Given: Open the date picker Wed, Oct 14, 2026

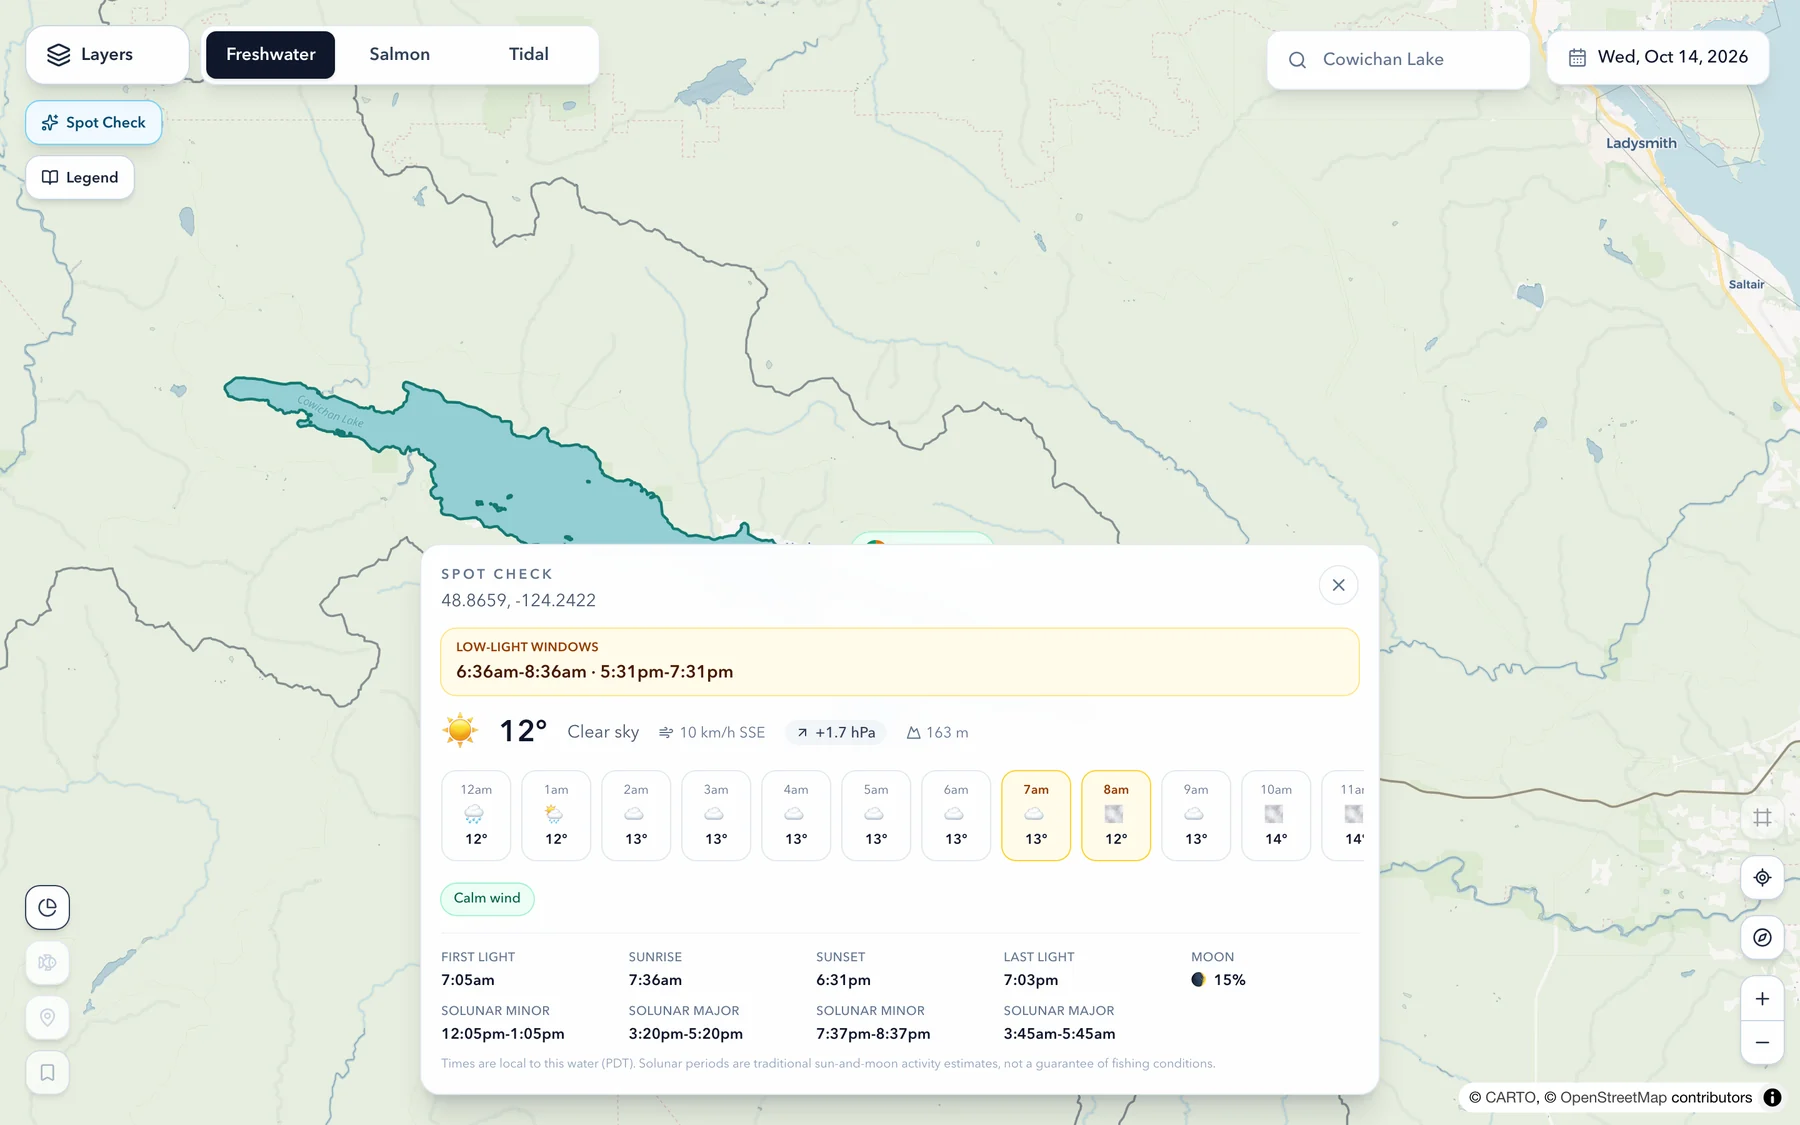Looking at the screenshot, I should point(1658,57).
